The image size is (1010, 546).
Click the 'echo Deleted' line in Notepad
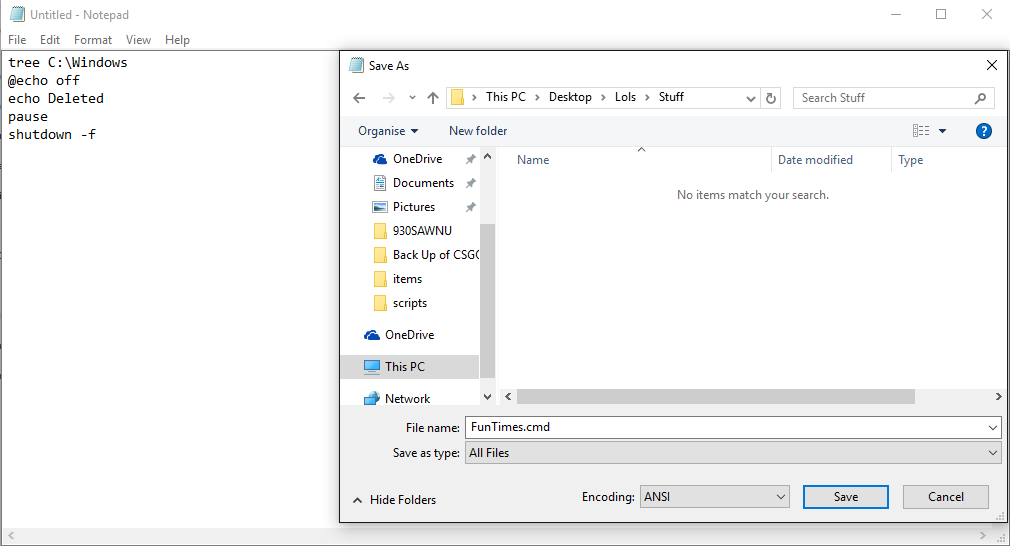tap(55, 99)
